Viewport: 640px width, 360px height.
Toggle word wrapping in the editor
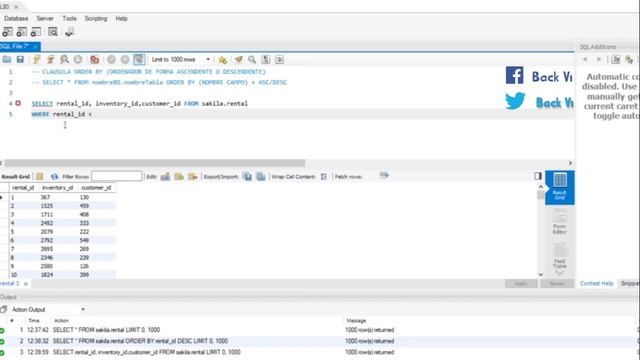(280, 60)
